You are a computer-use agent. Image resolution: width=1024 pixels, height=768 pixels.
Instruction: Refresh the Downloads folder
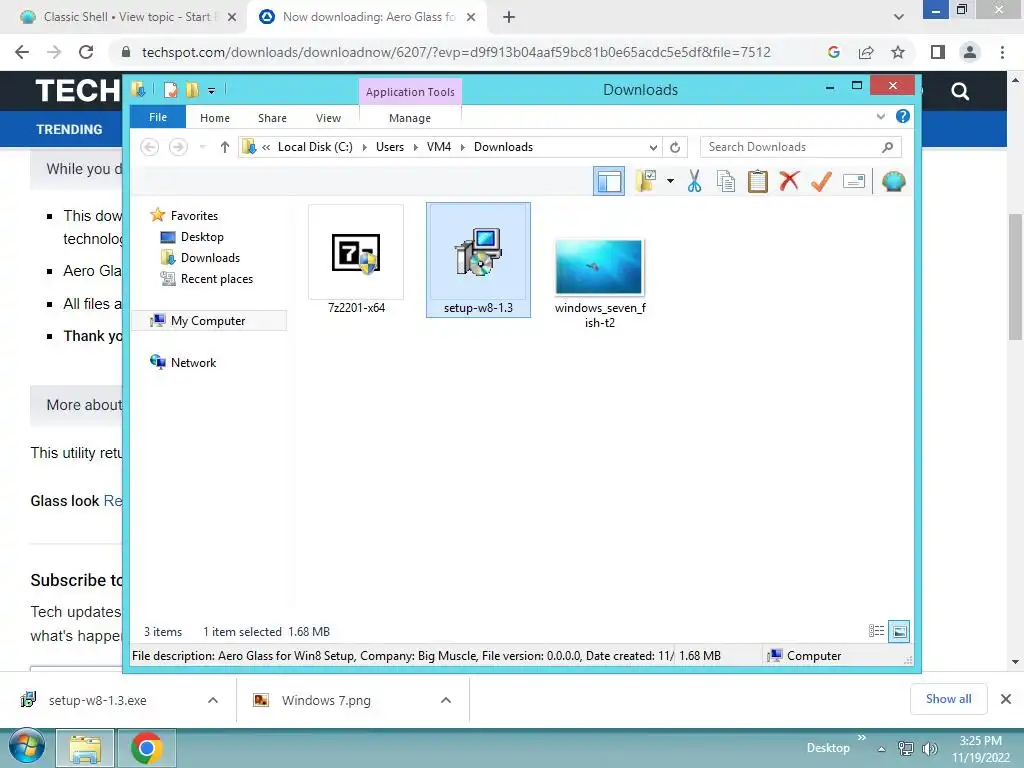tap(675, 148)
